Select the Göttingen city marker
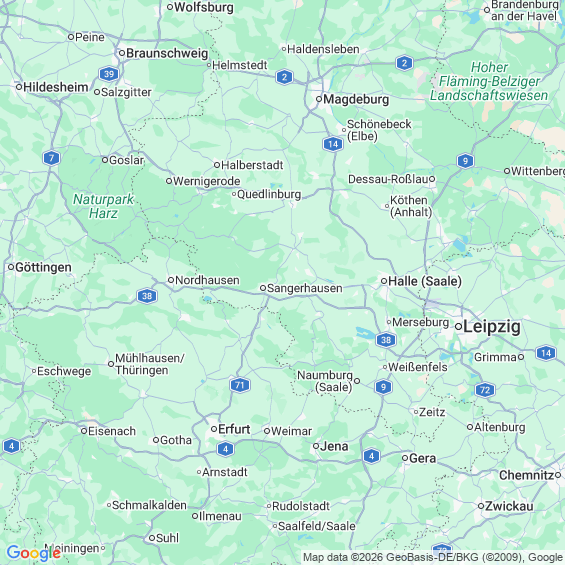This screenshot has width=565, height=565. click(11, 267)
